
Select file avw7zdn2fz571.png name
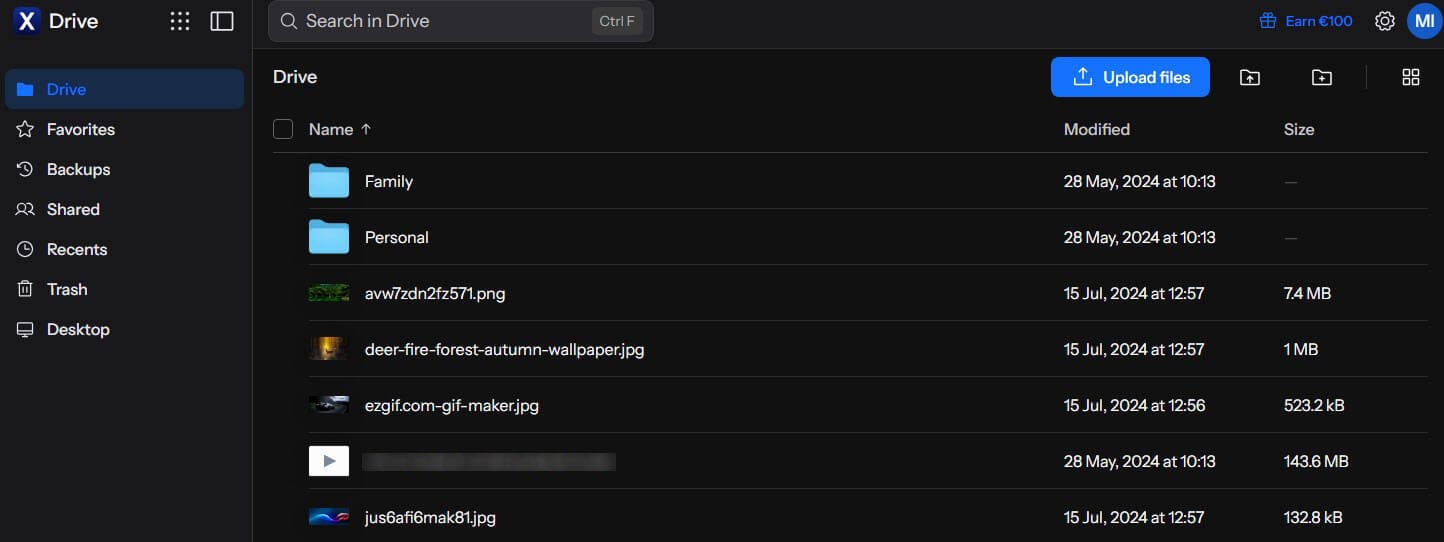435,293
